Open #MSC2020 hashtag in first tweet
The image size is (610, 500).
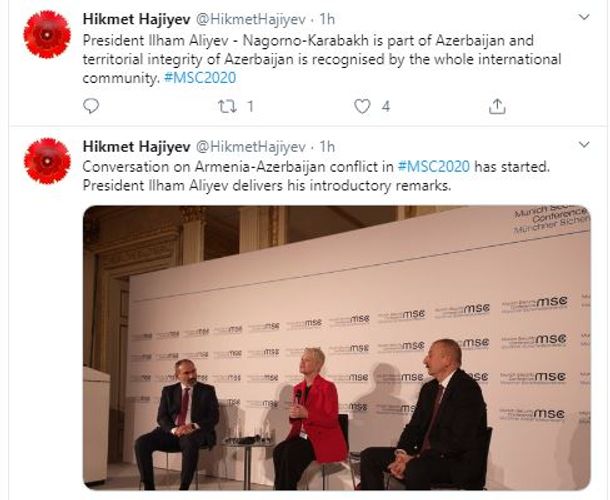pyautogui.click(x=200, y=78)
